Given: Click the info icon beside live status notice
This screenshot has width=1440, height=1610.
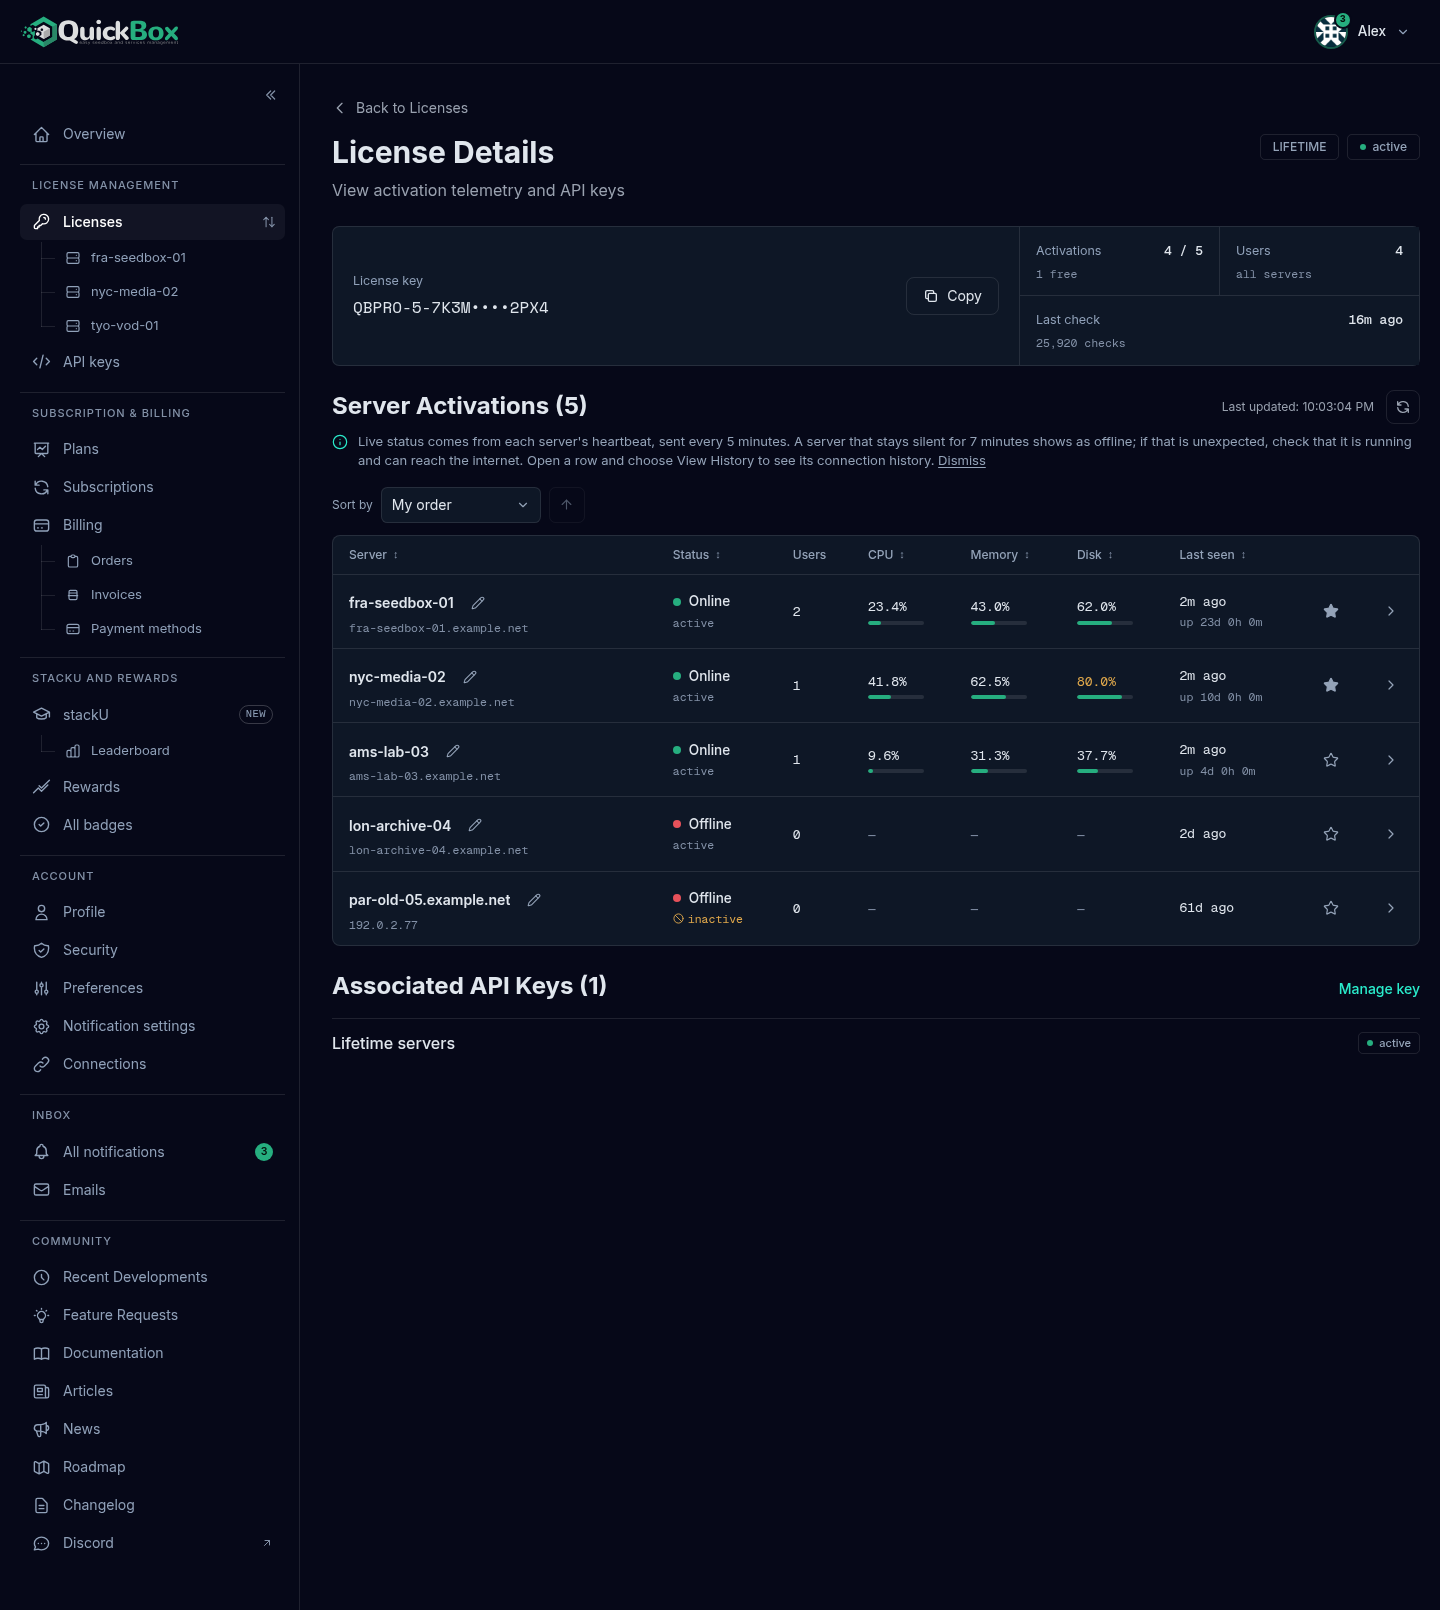Looking at the screenshot, I should [x=340, y=442].
